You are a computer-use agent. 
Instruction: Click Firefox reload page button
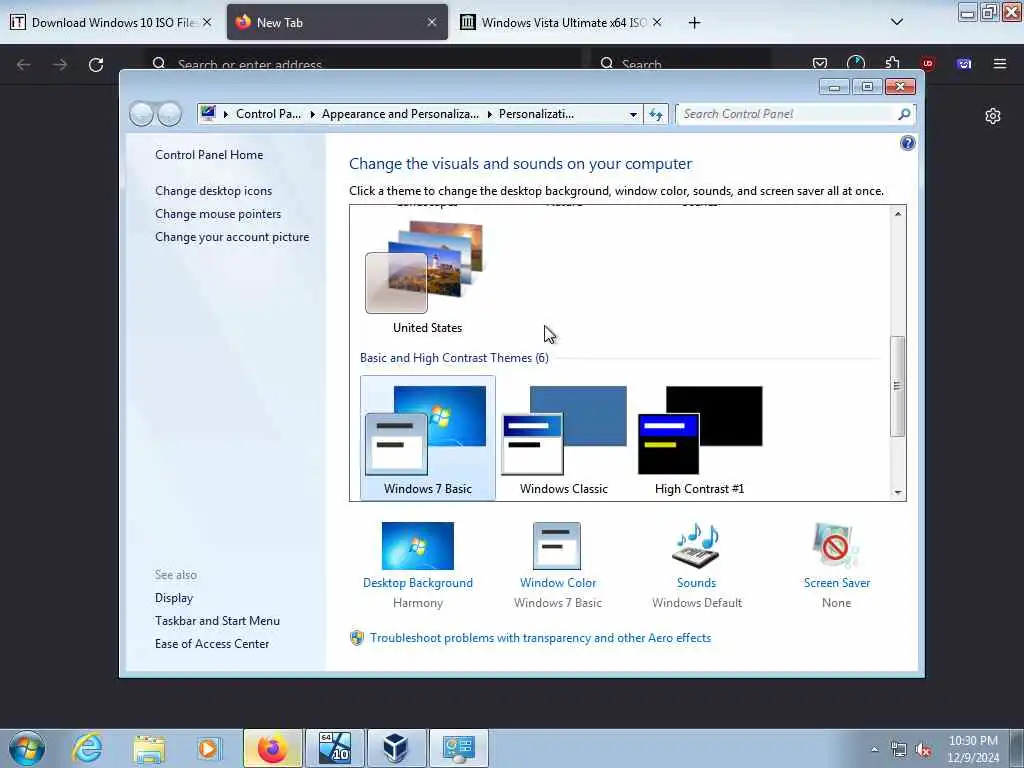click(x=96, y=64)
